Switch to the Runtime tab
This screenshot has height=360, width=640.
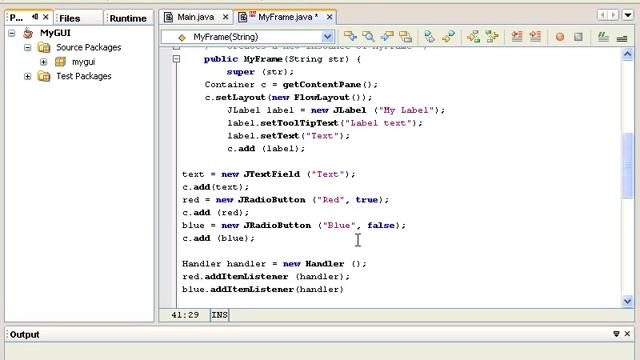[128, 18]
